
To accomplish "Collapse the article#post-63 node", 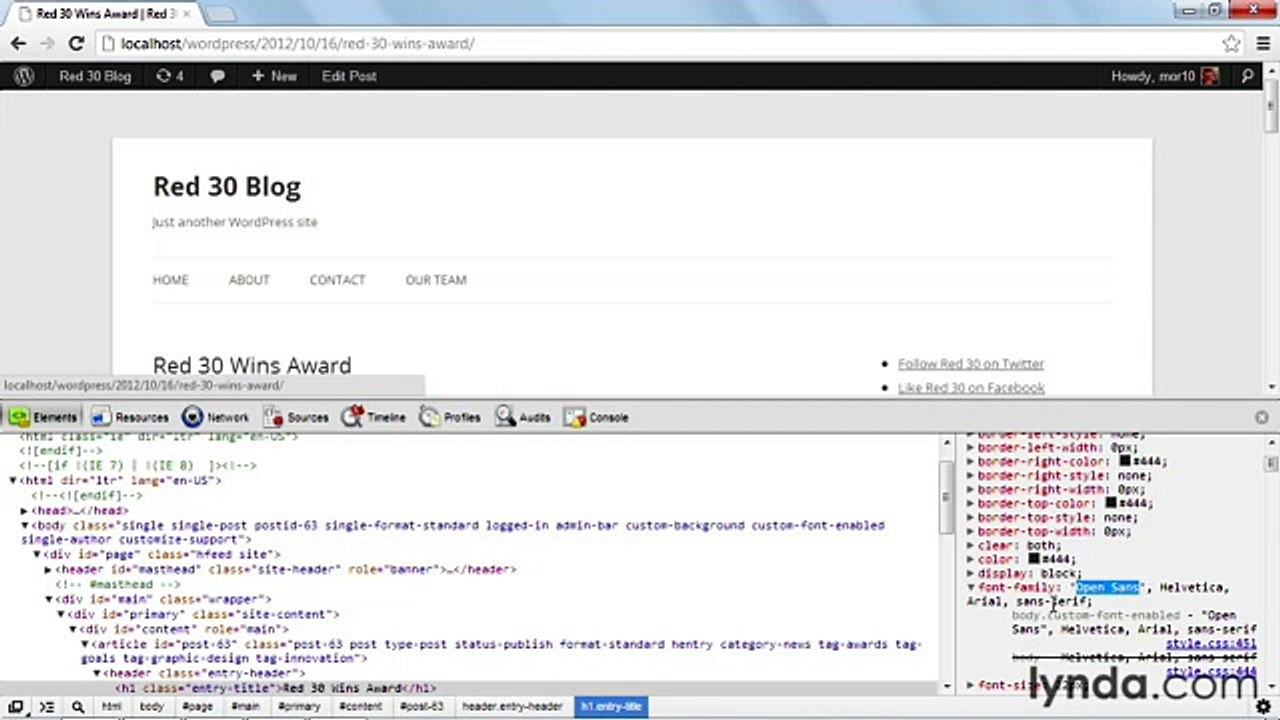I will pos(85,645).
